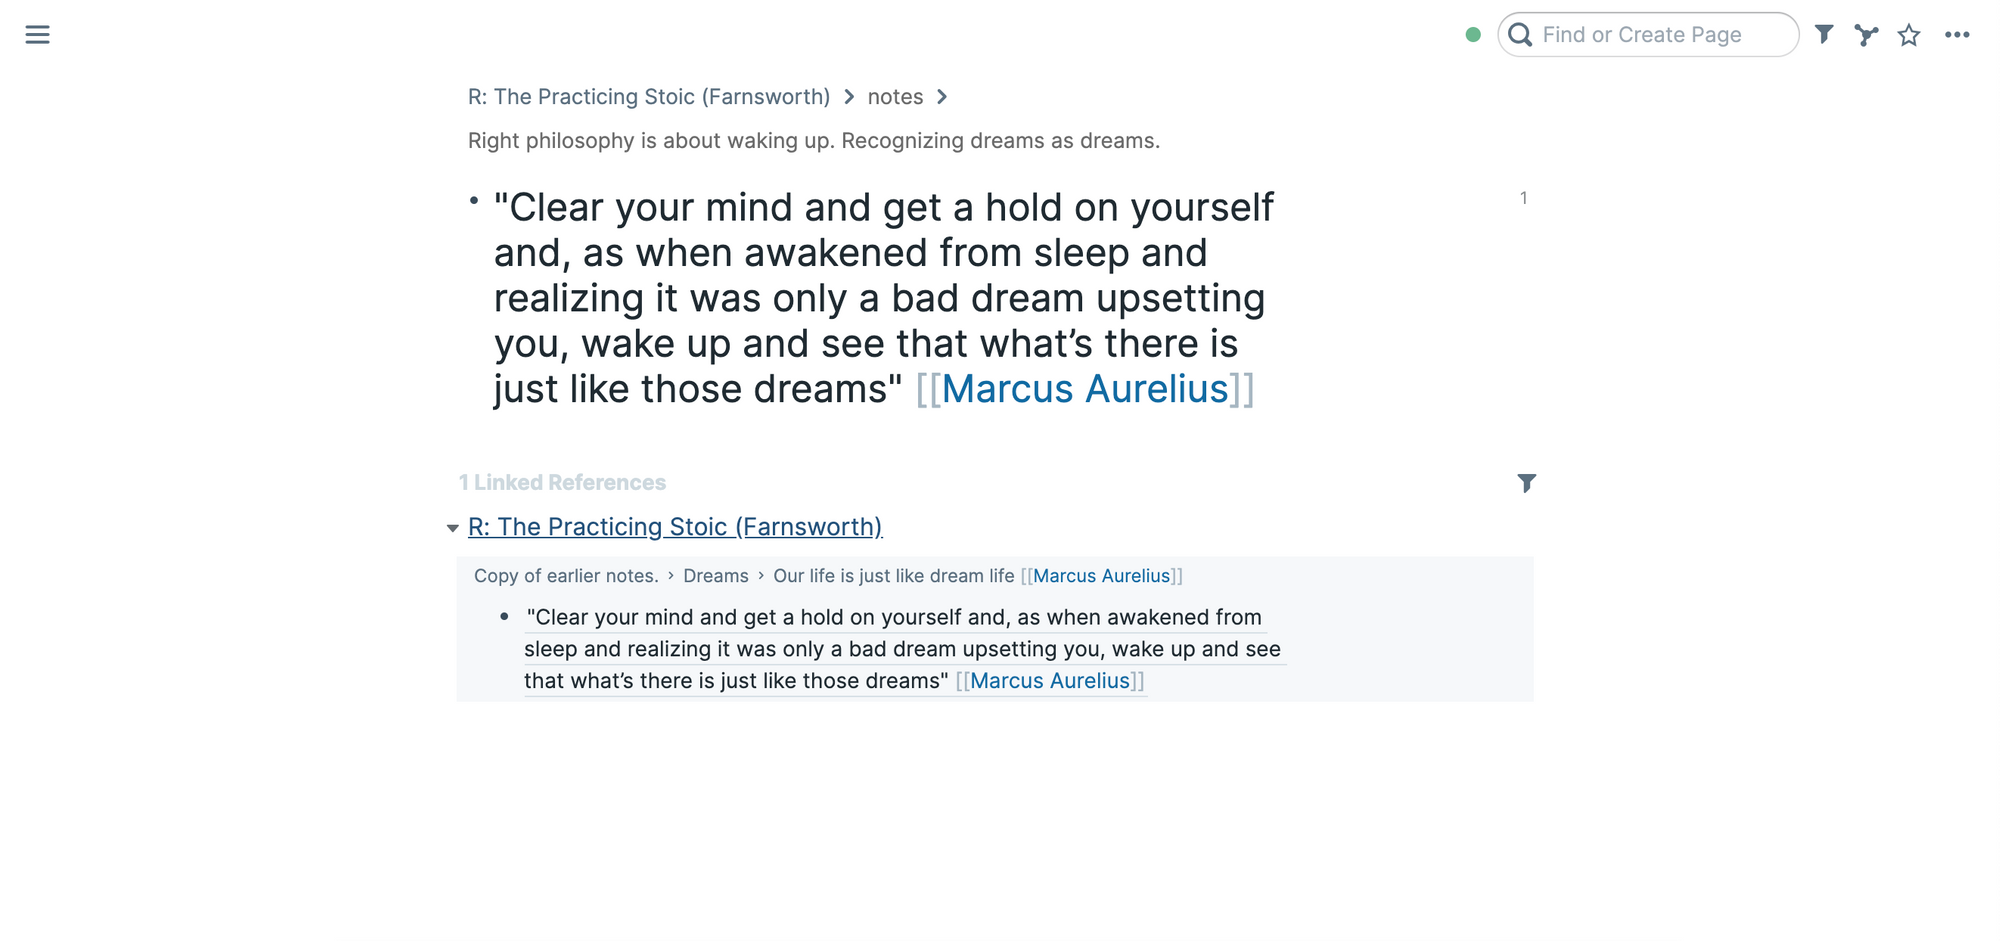Viewport: 2000px width, 941px height.
Task: Open the three-dots more options menu
Action: point(1957,35)
